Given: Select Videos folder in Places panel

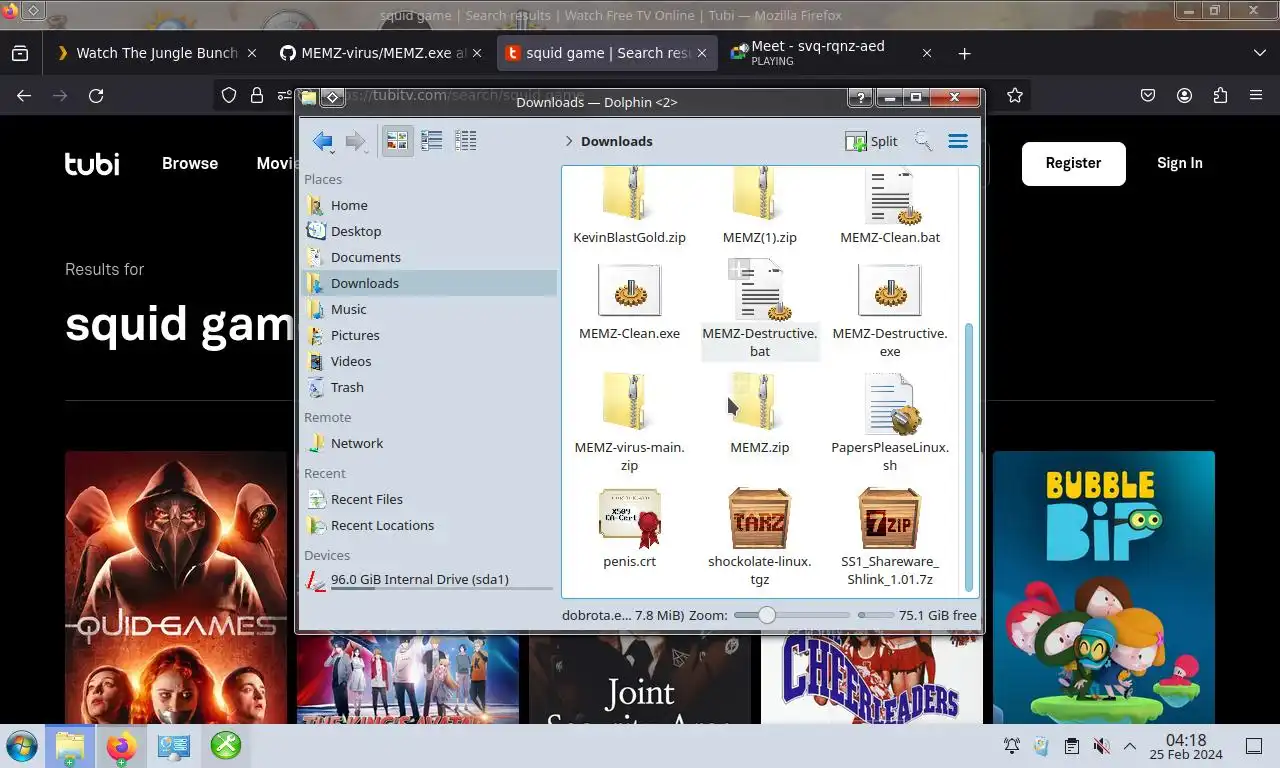Looking at the screenshot, I should (x=430, y=361).
